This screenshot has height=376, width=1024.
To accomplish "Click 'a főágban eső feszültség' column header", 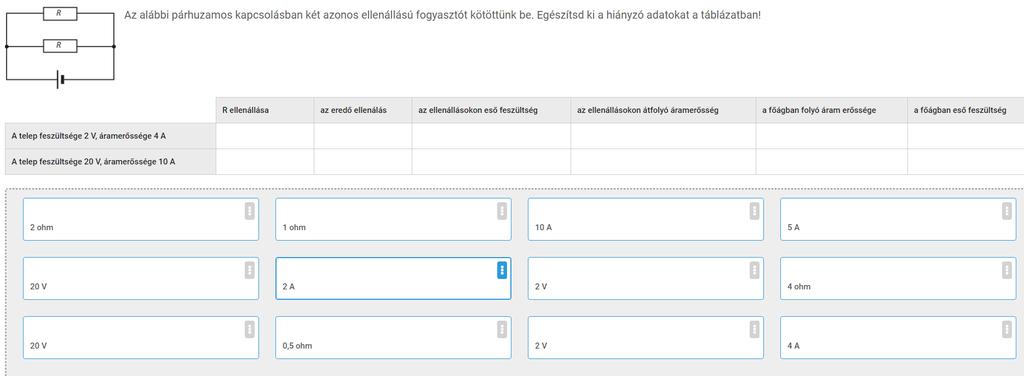I will click(x=966, y=110).
